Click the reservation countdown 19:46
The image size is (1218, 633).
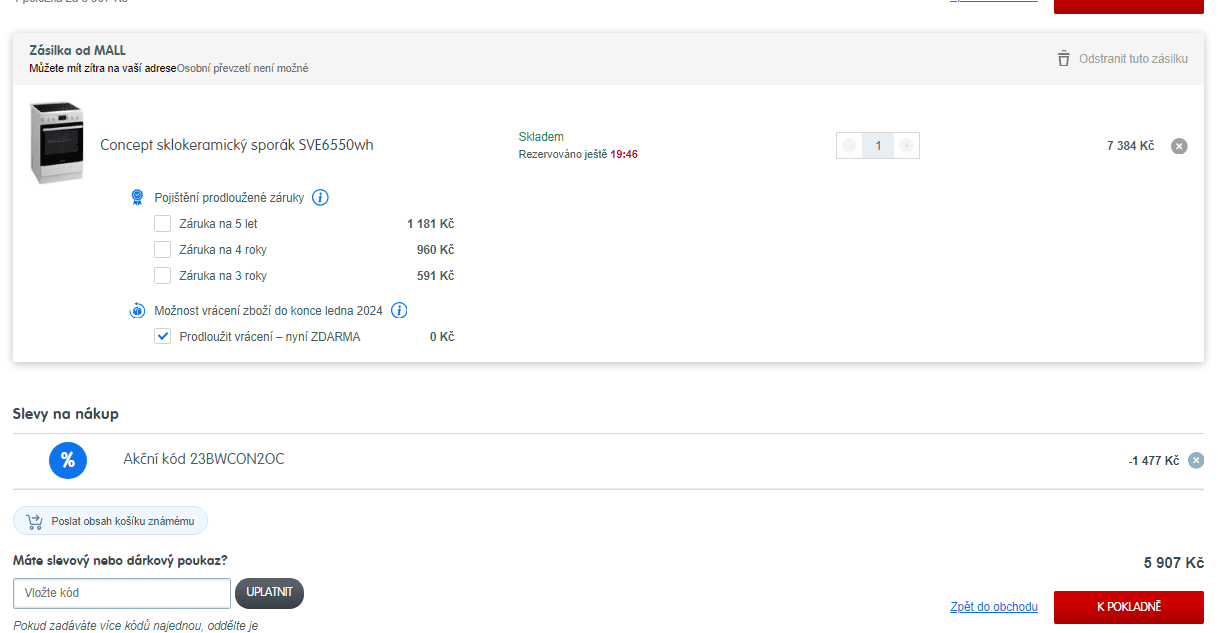[x=624, y=155]
